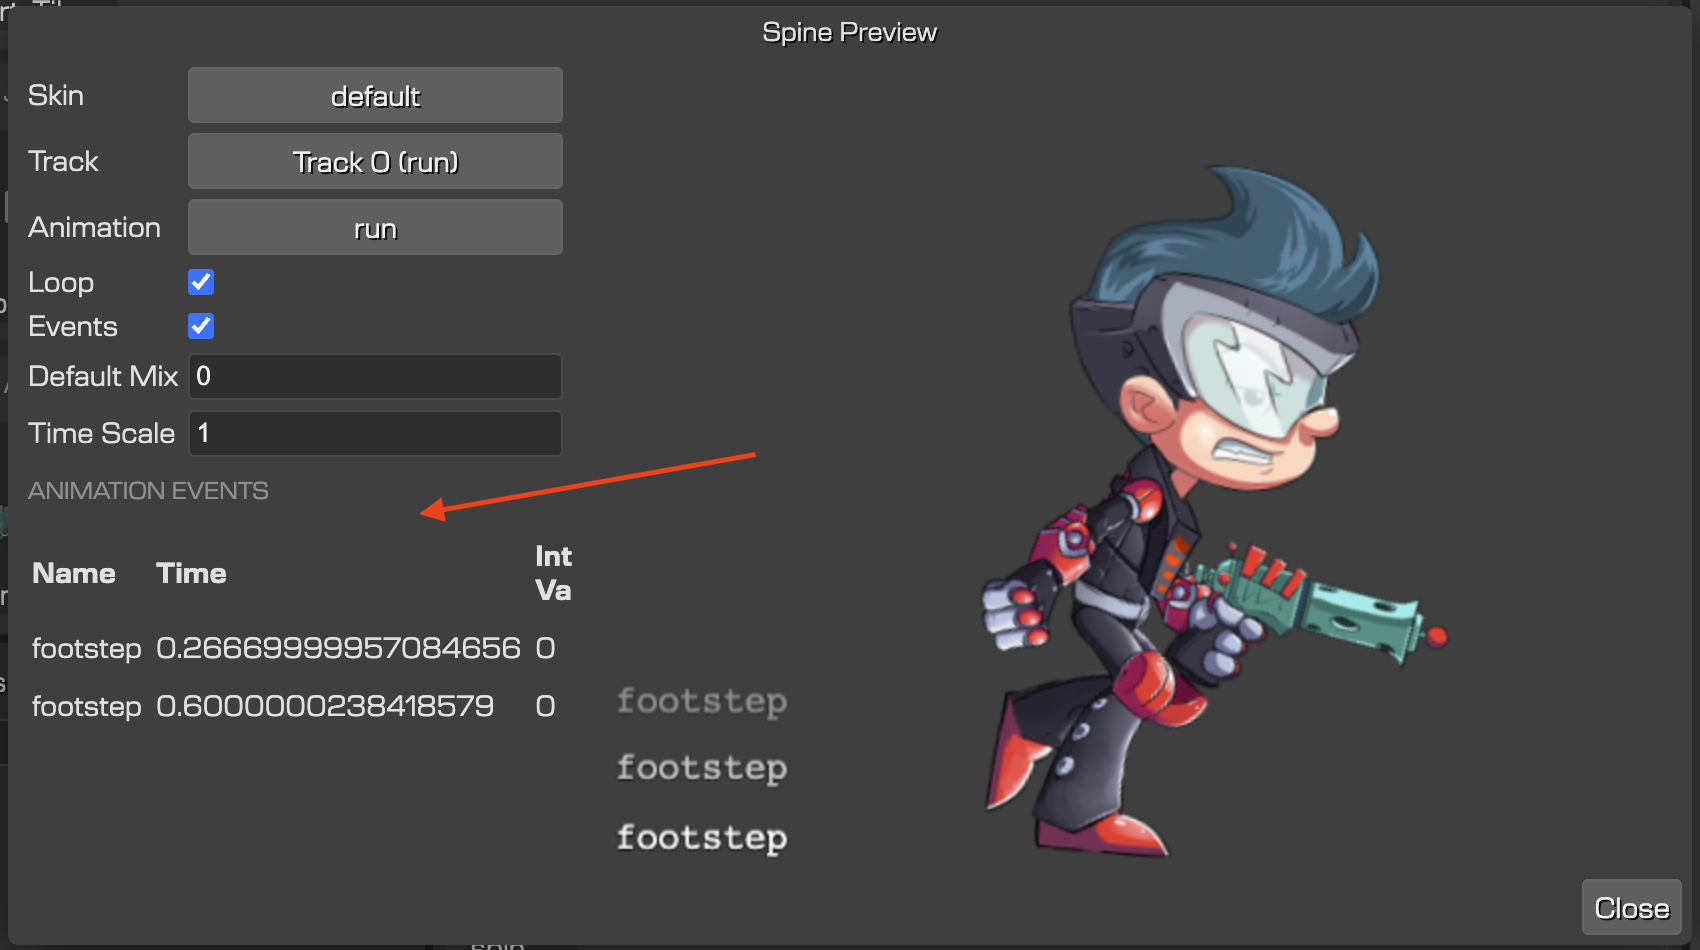The width and height of the screenshot is (1700, 950).
Task: Click the 0.6000000238418579 time value
Action: 325,707
